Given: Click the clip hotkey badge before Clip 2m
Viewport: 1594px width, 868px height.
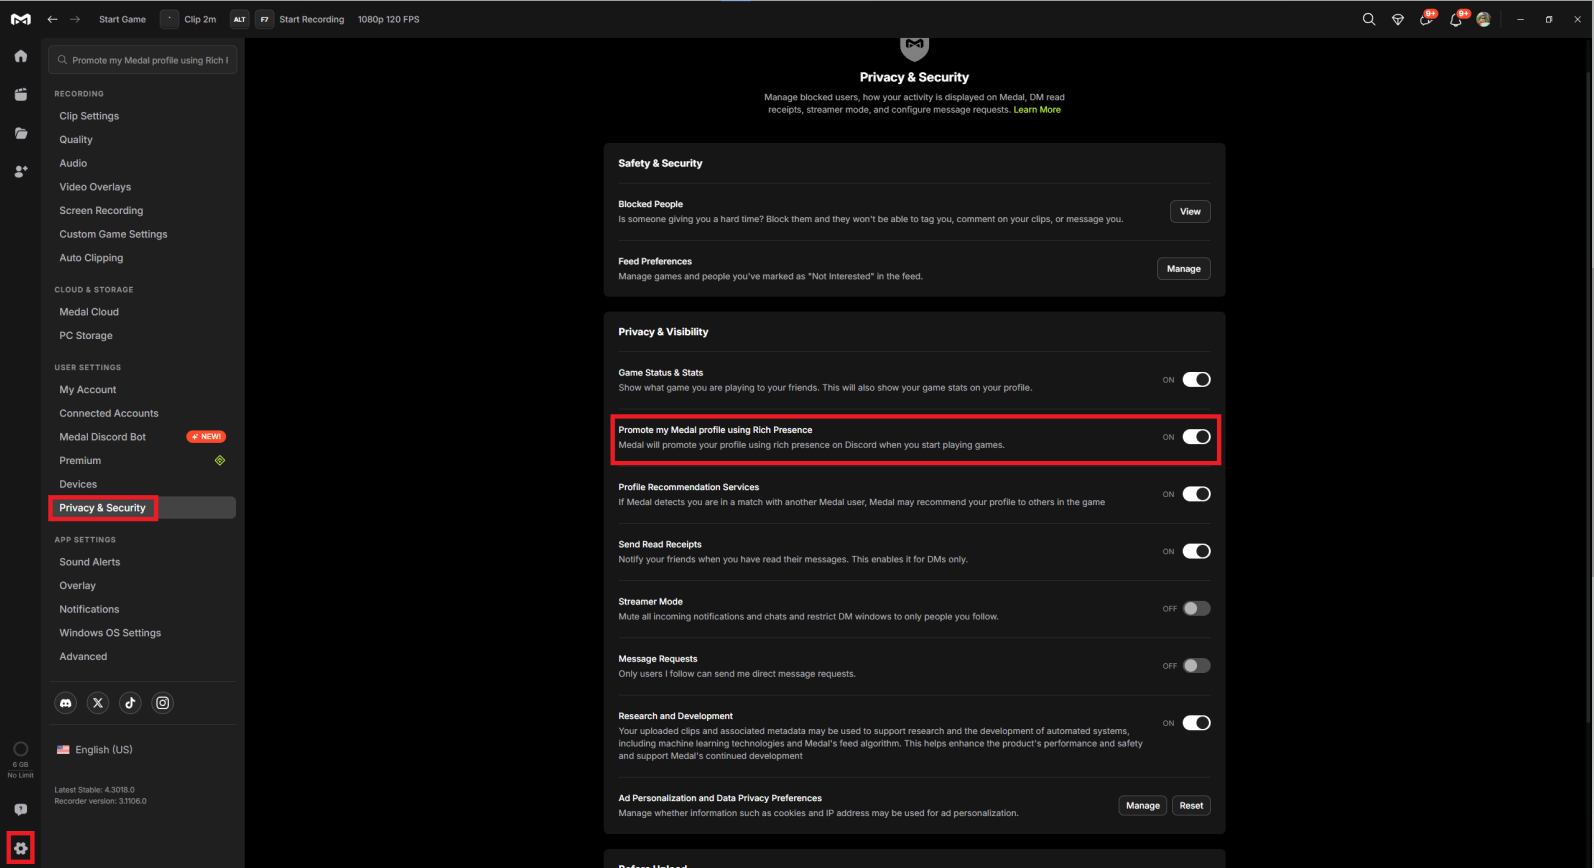Looking at the screenshot, I should point(169,19).
